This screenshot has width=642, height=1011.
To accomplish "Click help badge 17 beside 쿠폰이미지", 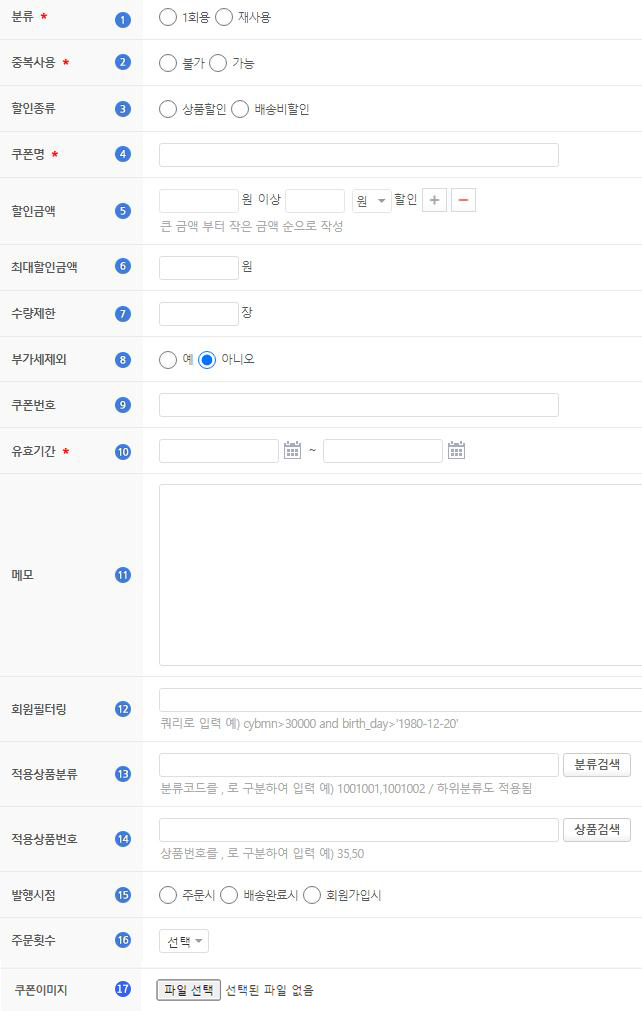I will click(123, 990).
